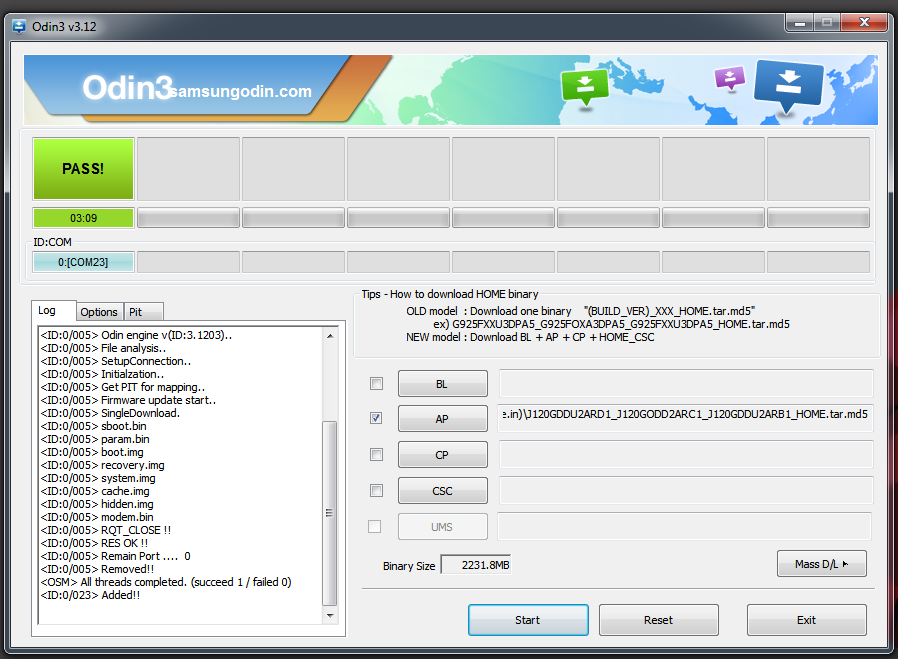898x659 pixels.
Task: Click the log vertical scrollbar thumb
Action: (x=330, y=513)
